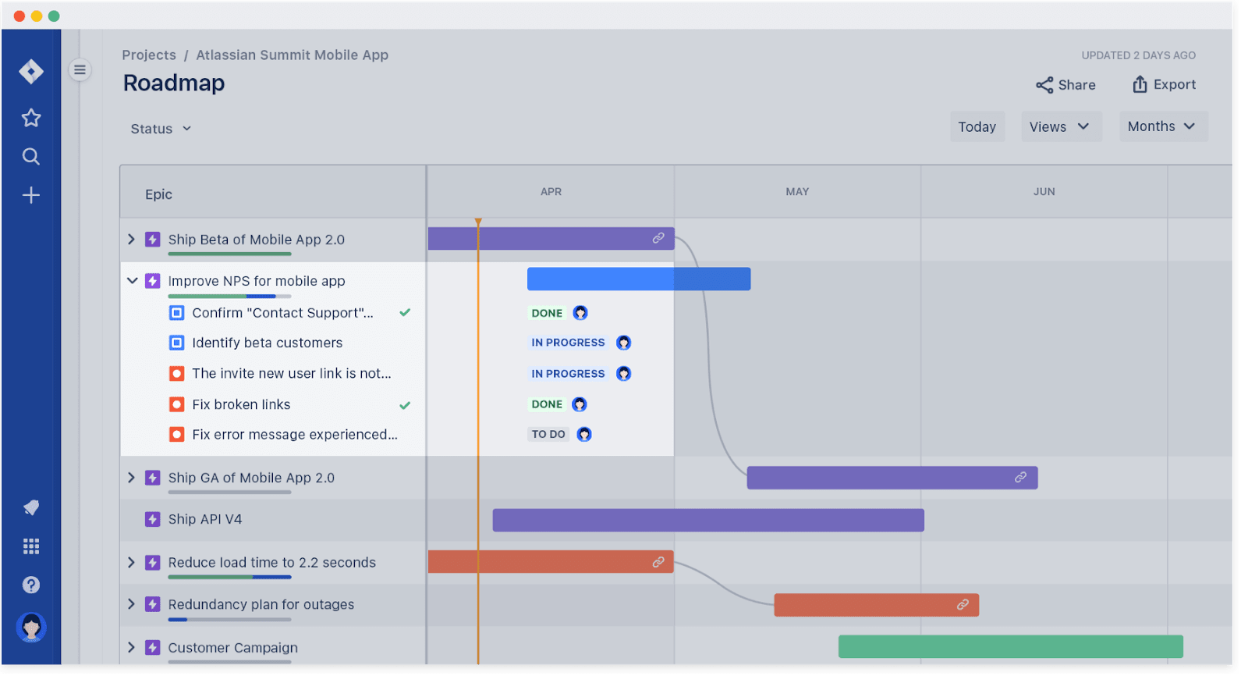The height and width of the screenshot is (674, 1239).
Task: Expand the Customer Campaign epic
Action: point(131,648)
